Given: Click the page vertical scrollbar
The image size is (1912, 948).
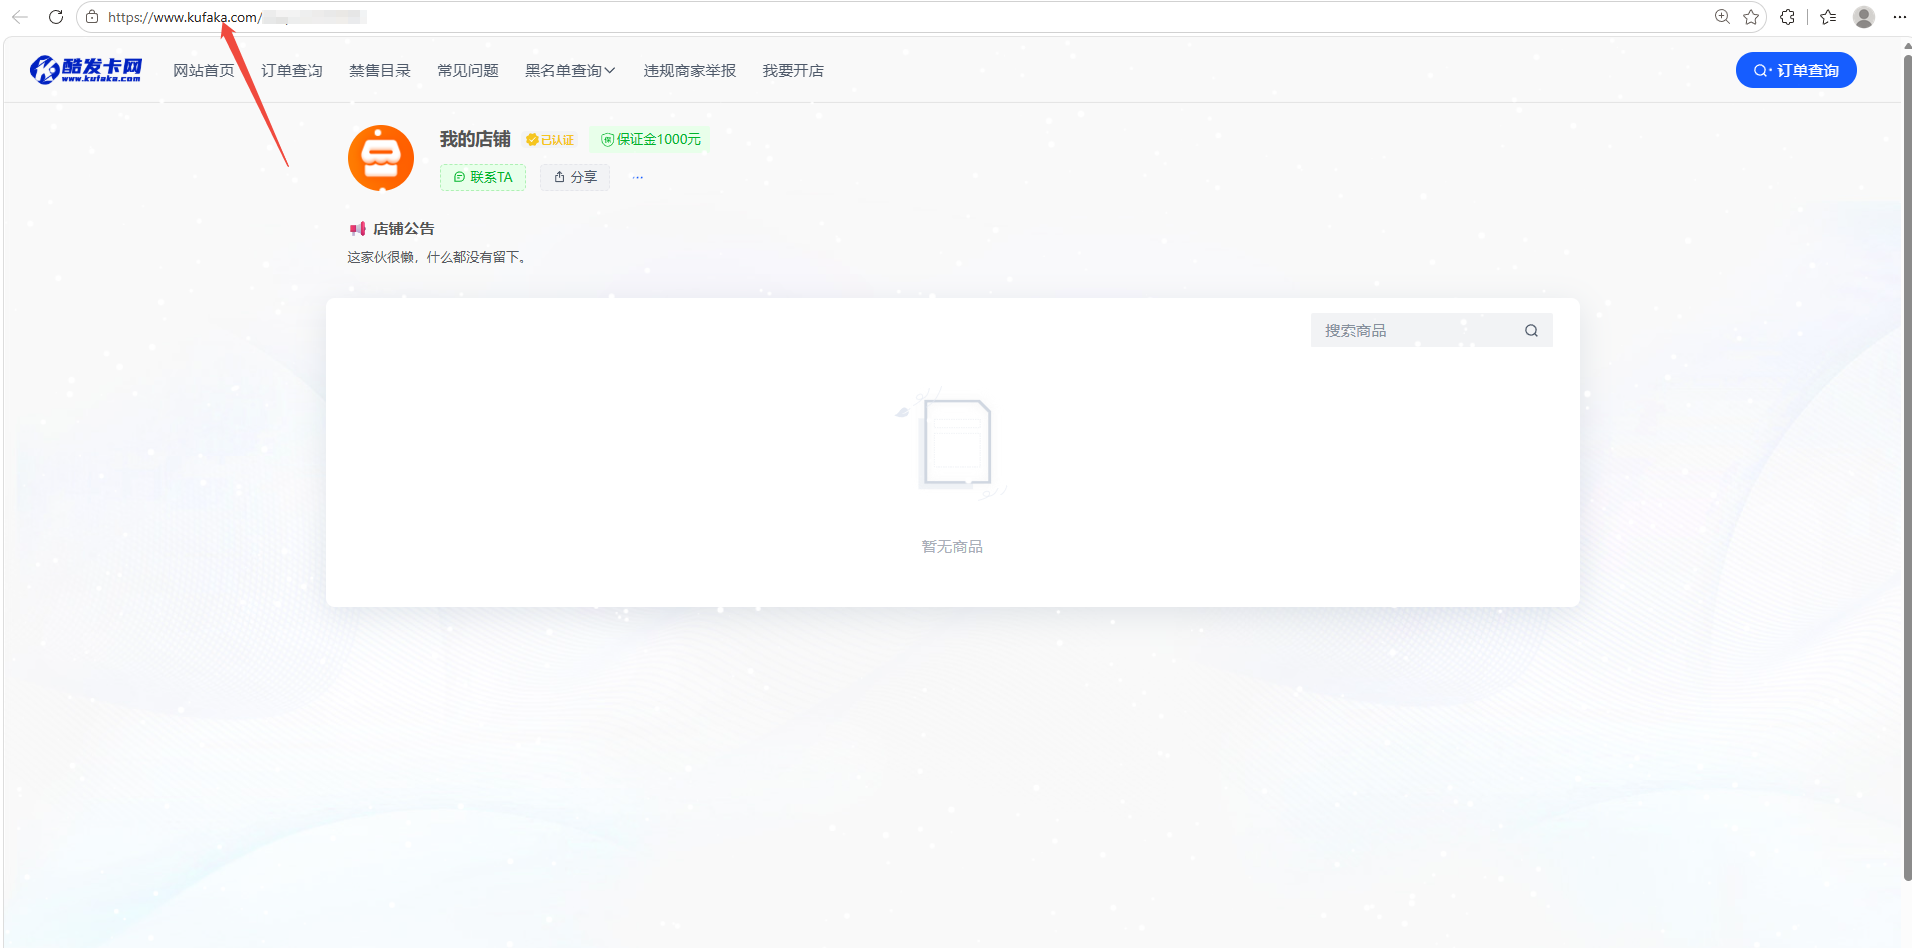Looking at the screenshot, I should click(1907, 468).
